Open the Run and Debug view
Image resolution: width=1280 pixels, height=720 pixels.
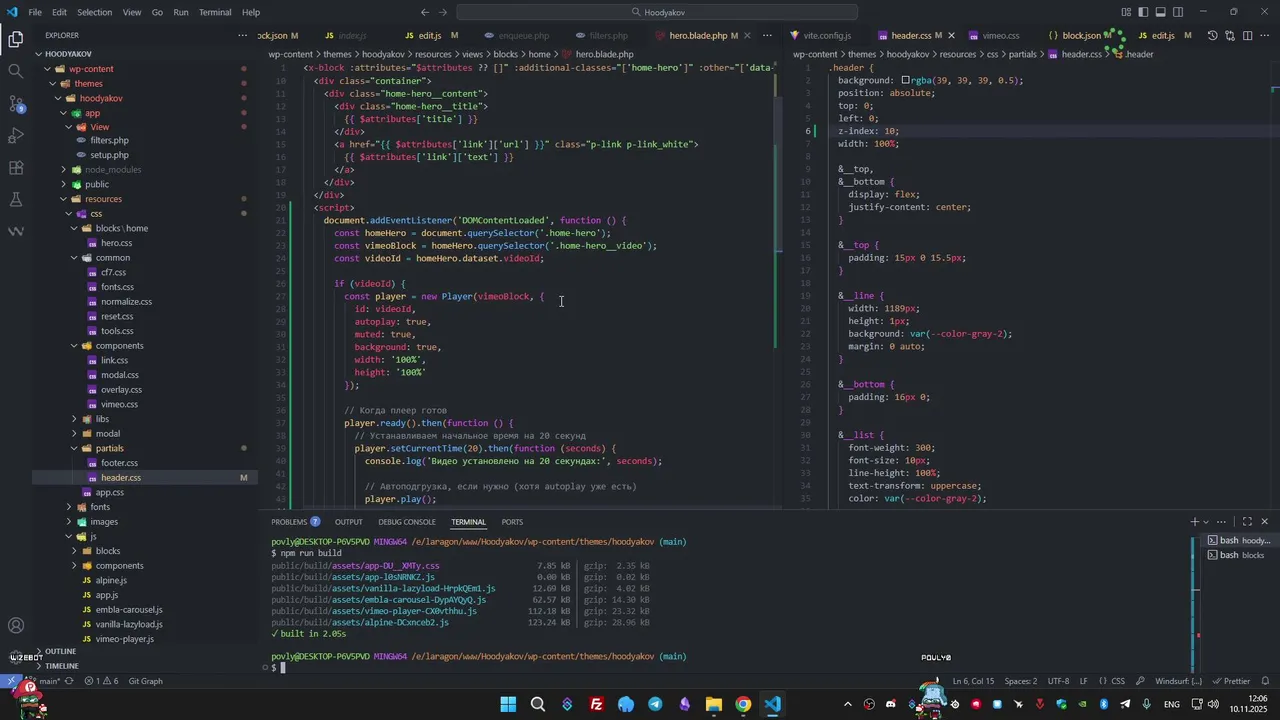tap(16, 136)
